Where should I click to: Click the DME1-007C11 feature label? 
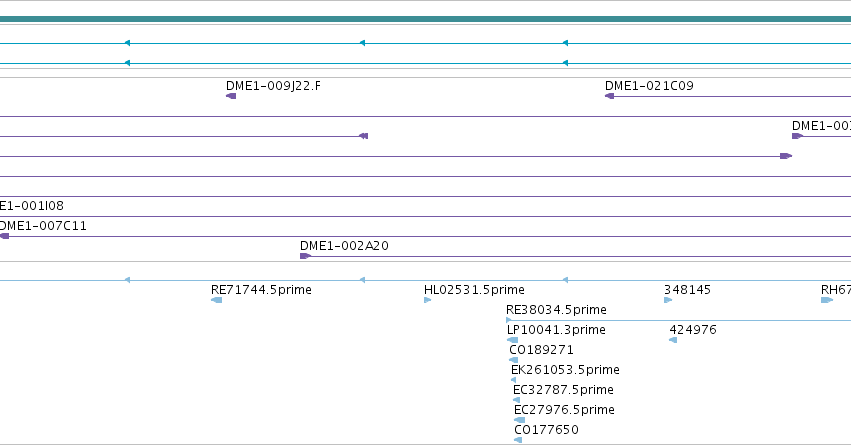point(43,226)
